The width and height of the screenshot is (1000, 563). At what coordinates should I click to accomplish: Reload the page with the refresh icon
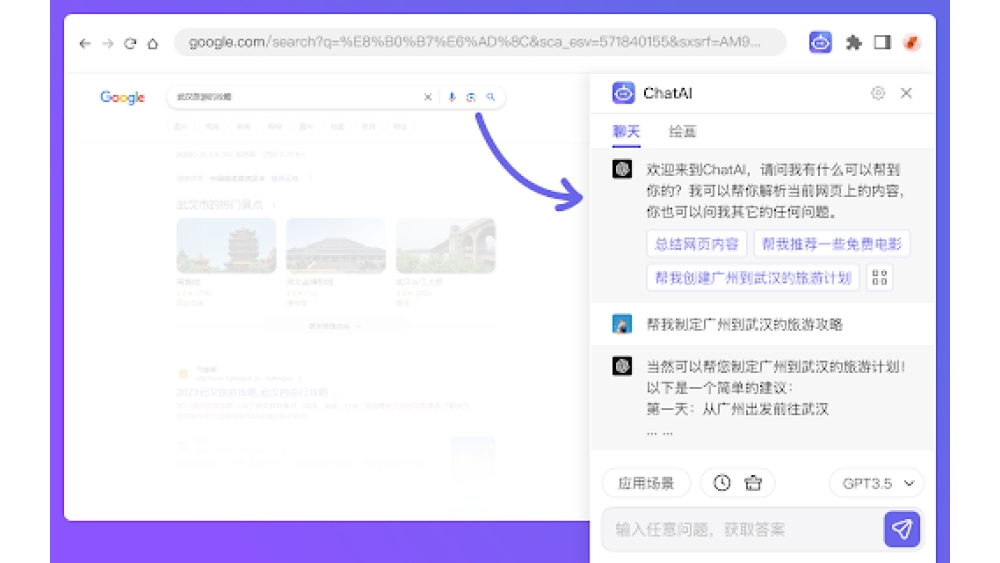pos(130,43)
